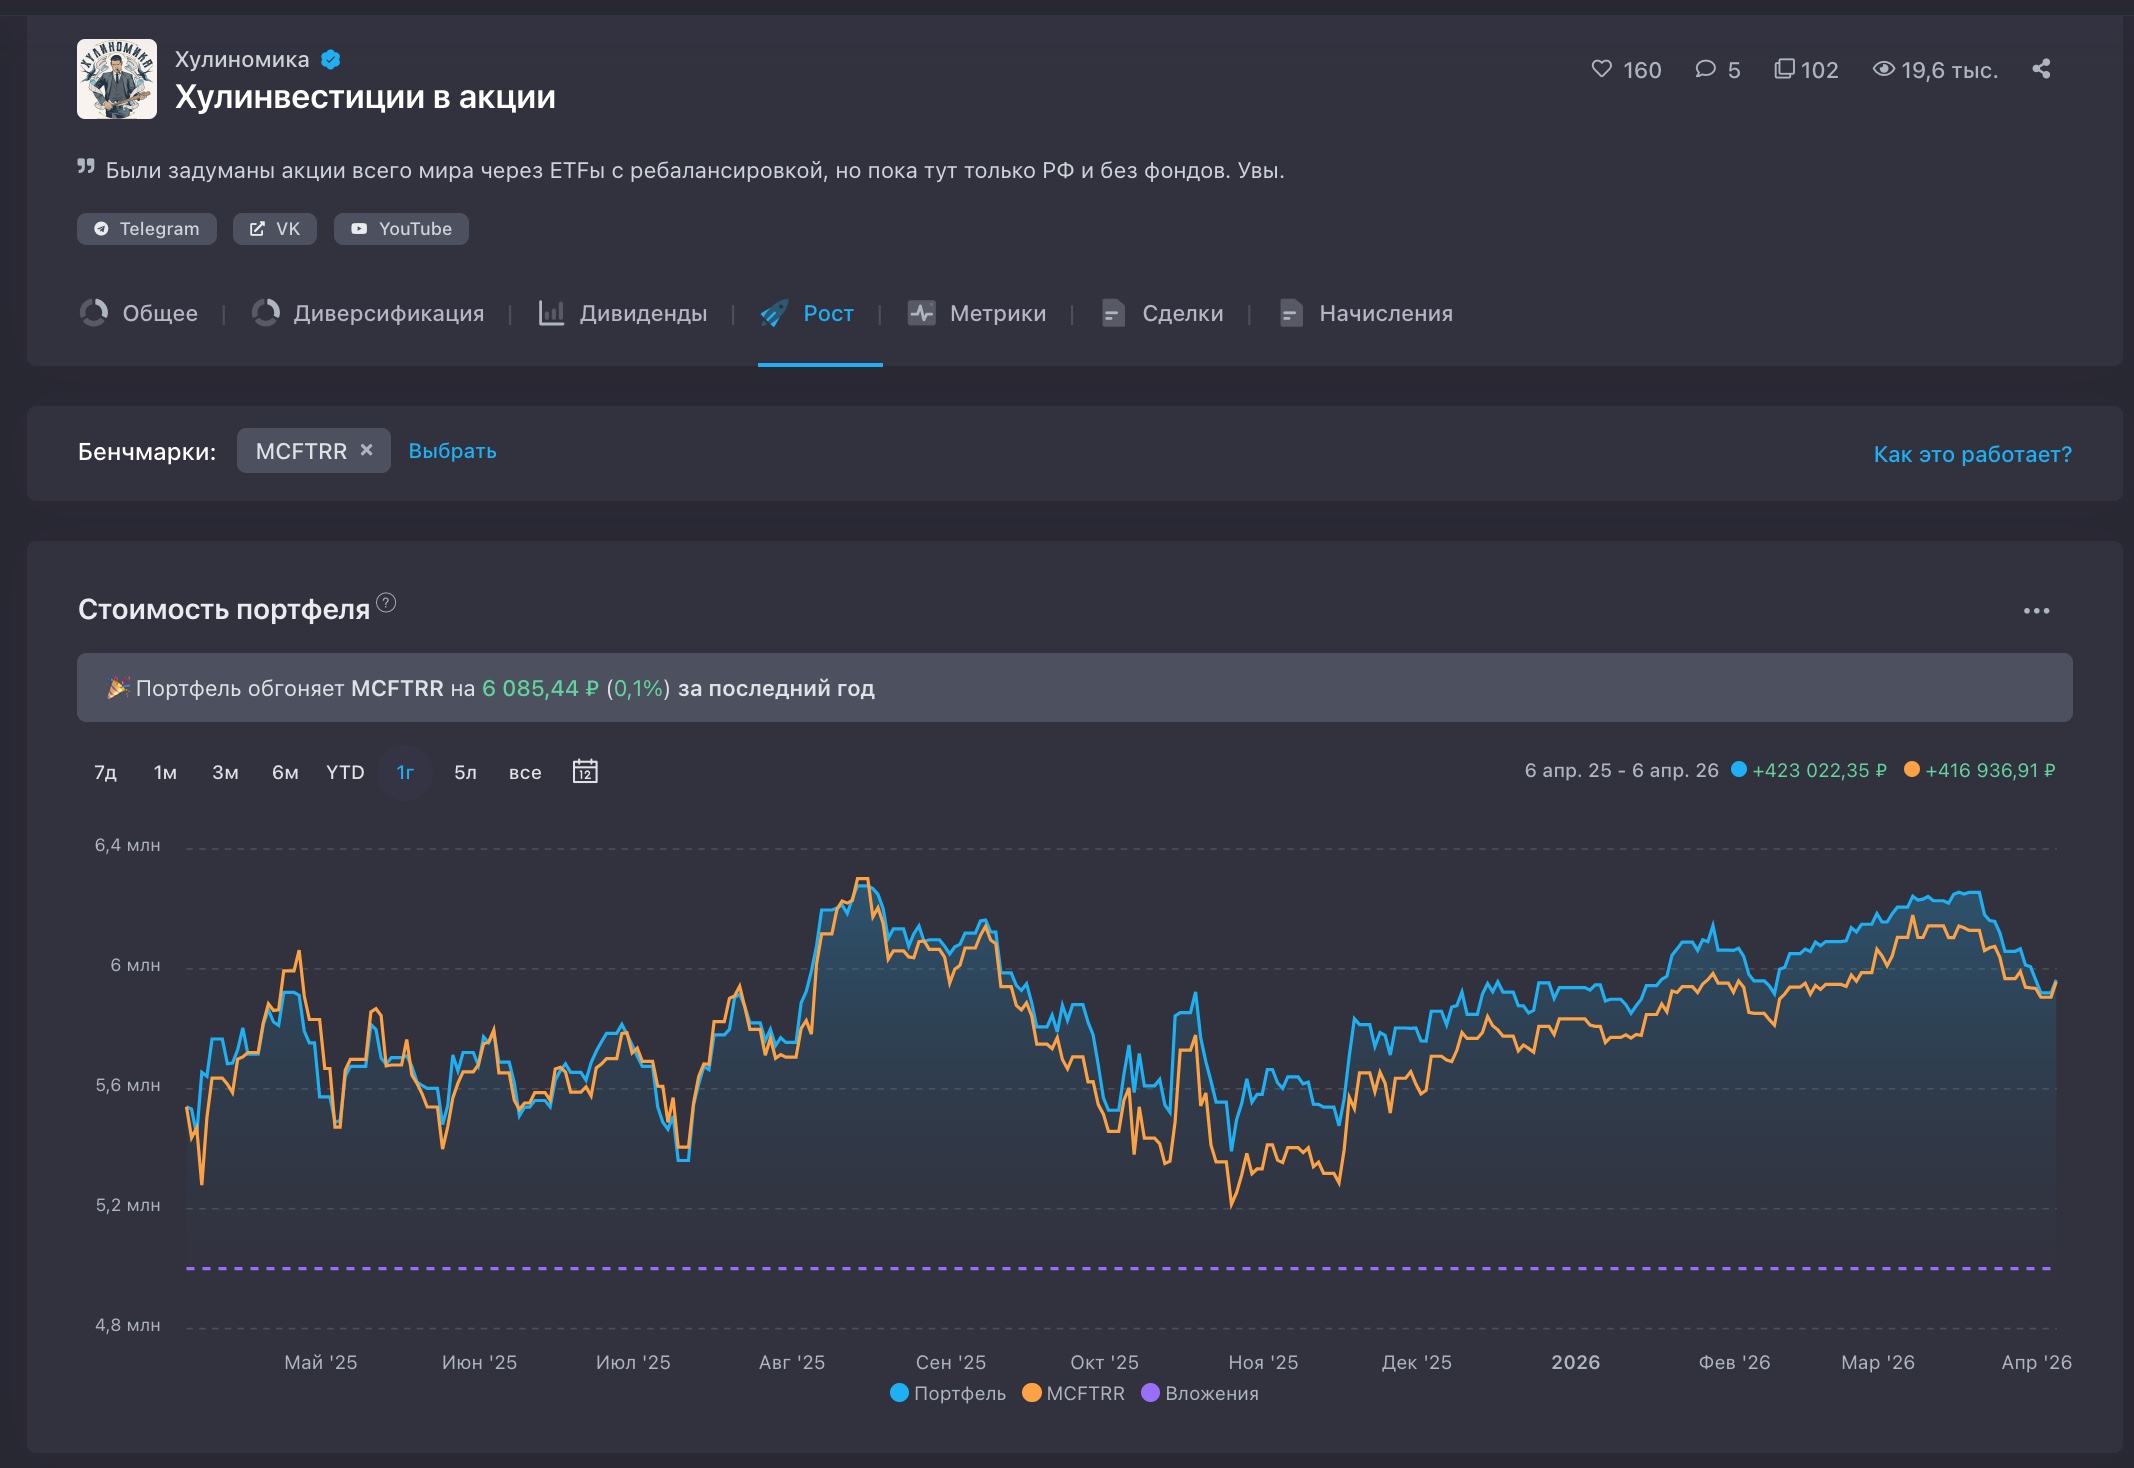The height and width of the screenshot is (1468, 2134).
Task: Open the Telegram link button
Action: click(147, 229)
